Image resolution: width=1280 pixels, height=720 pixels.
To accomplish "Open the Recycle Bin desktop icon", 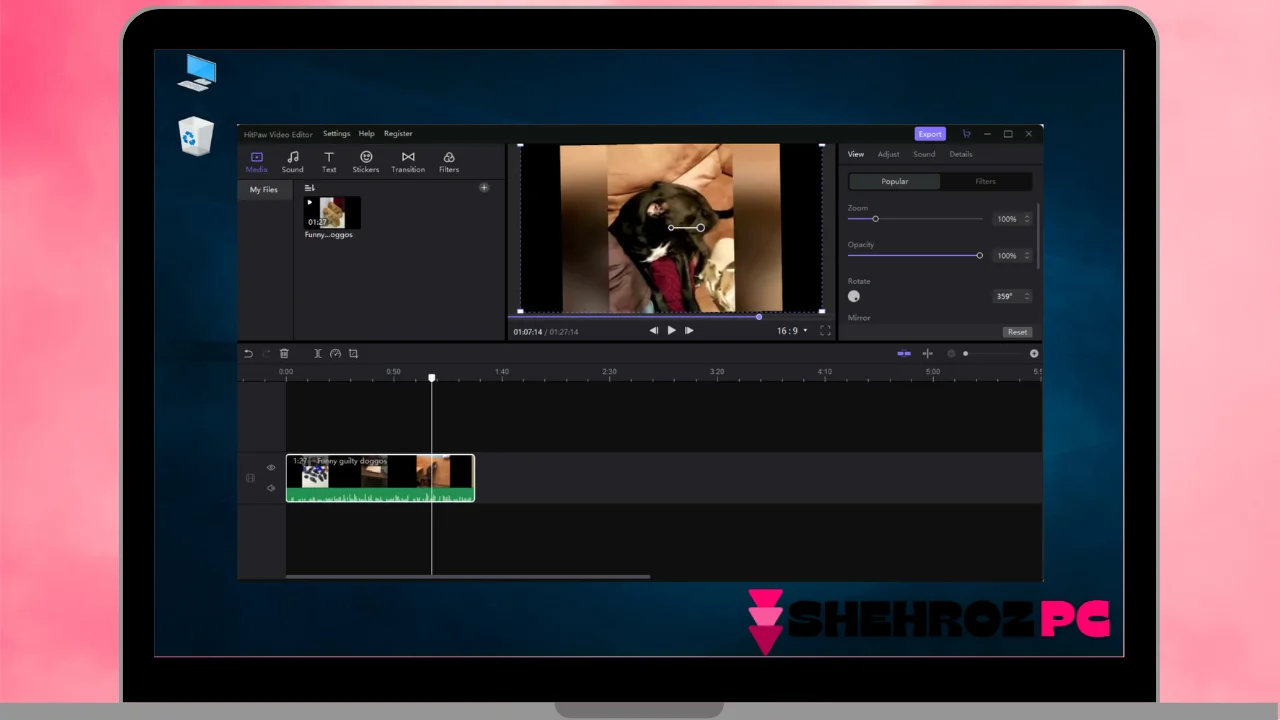I will click(x=196, y=137).
